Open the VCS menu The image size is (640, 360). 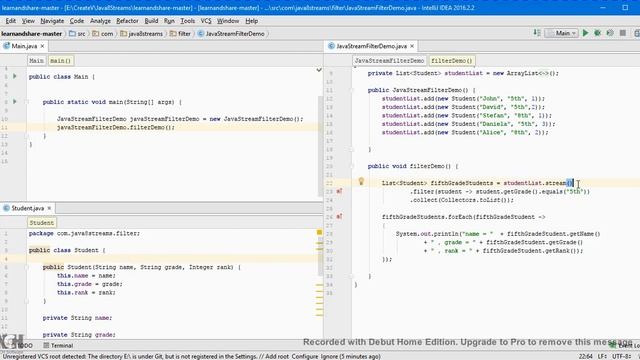pyautogui.click(x=206, y=21)
